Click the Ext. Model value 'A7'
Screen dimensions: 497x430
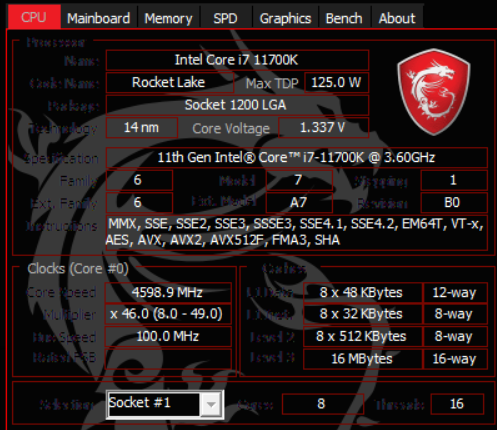point(299,202)
